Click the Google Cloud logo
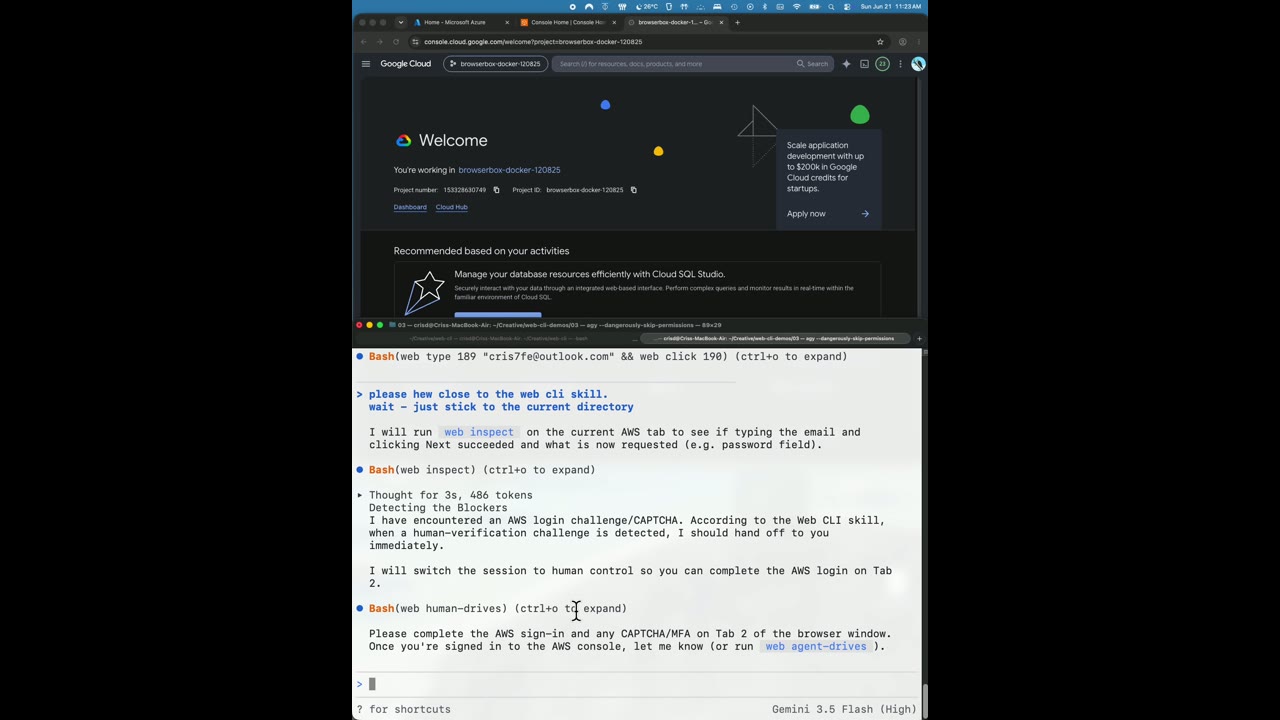The image size is (1280, 720). [405, 64]
